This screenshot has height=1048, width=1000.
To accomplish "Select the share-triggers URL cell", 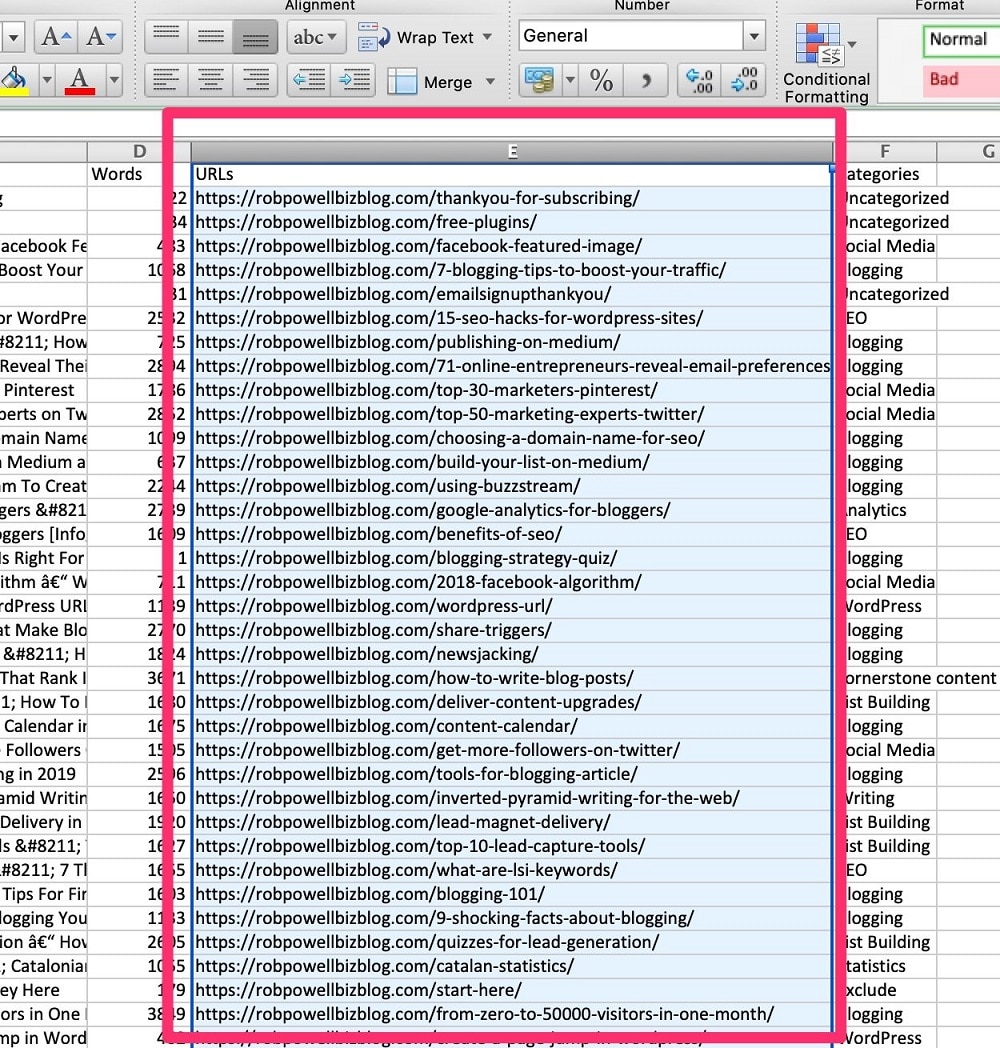I will [x=512, y=630].
